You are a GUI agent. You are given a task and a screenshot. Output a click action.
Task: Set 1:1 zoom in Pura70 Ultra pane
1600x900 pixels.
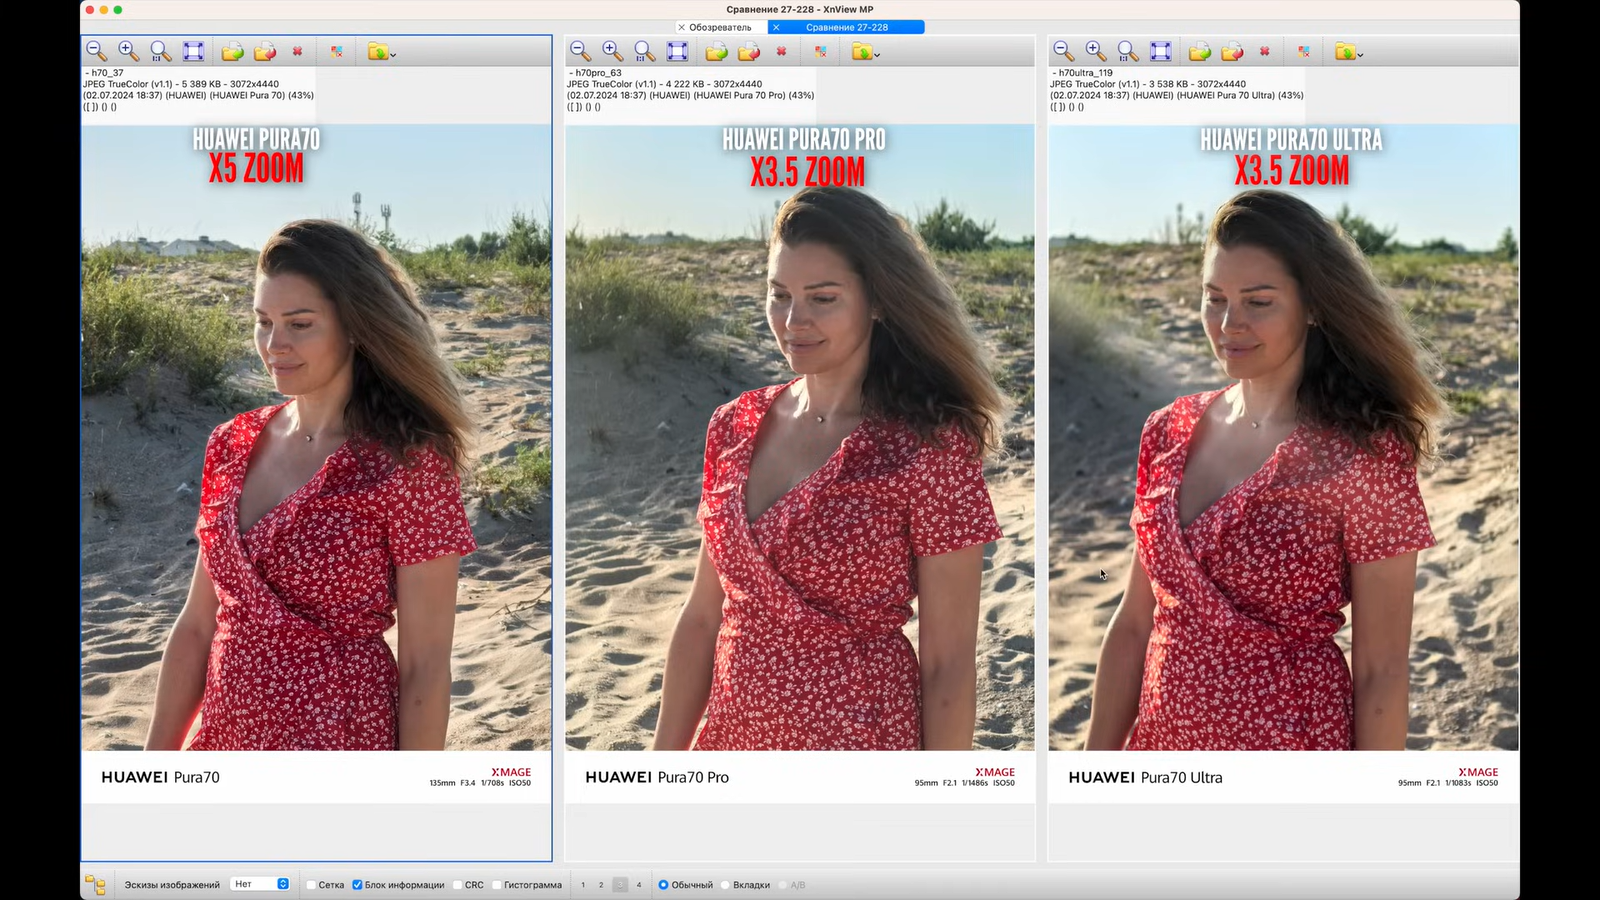point(1128,51)
